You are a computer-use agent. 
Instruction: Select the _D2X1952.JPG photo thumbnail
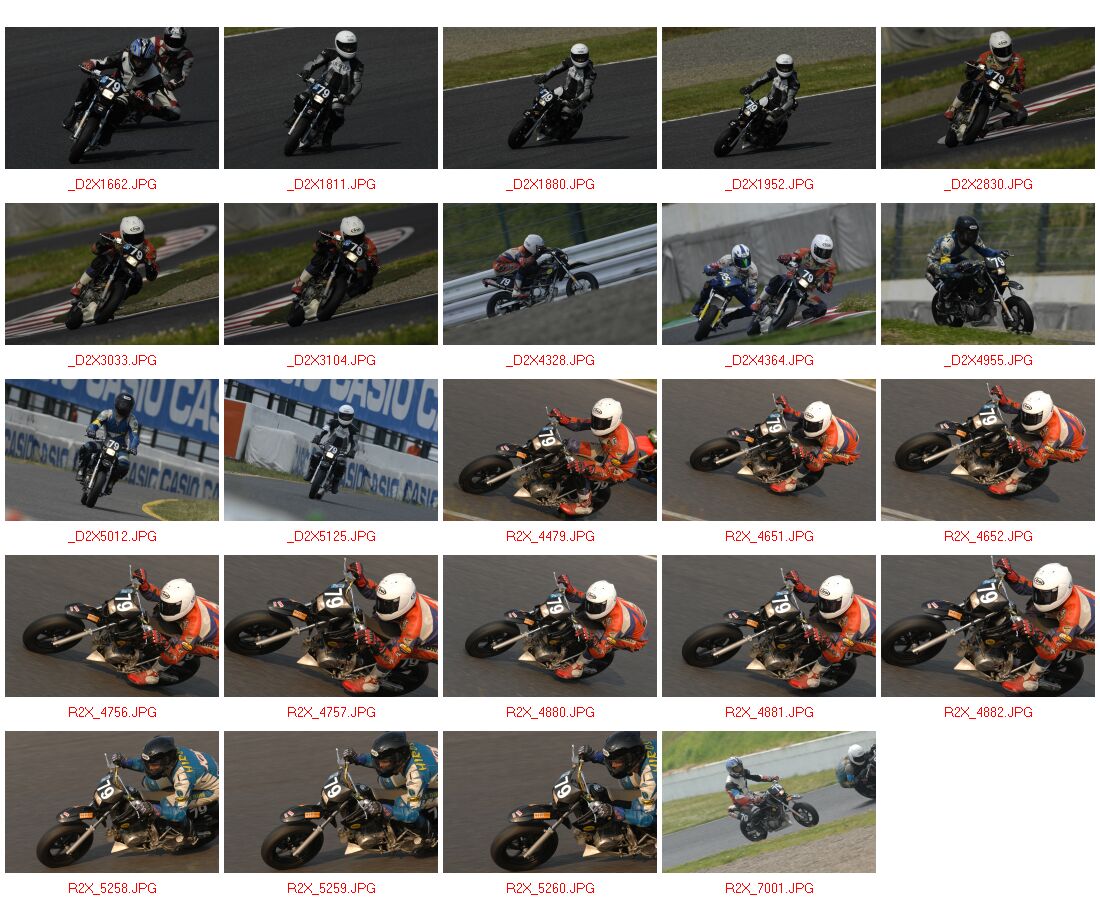pos(769,98)
